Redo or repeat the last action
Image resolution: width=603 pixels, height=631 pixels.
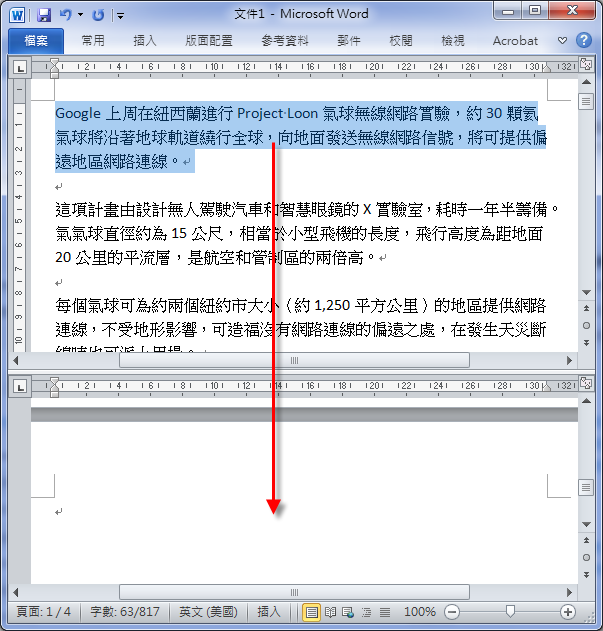pyautogui.click(x=98, y=15)
